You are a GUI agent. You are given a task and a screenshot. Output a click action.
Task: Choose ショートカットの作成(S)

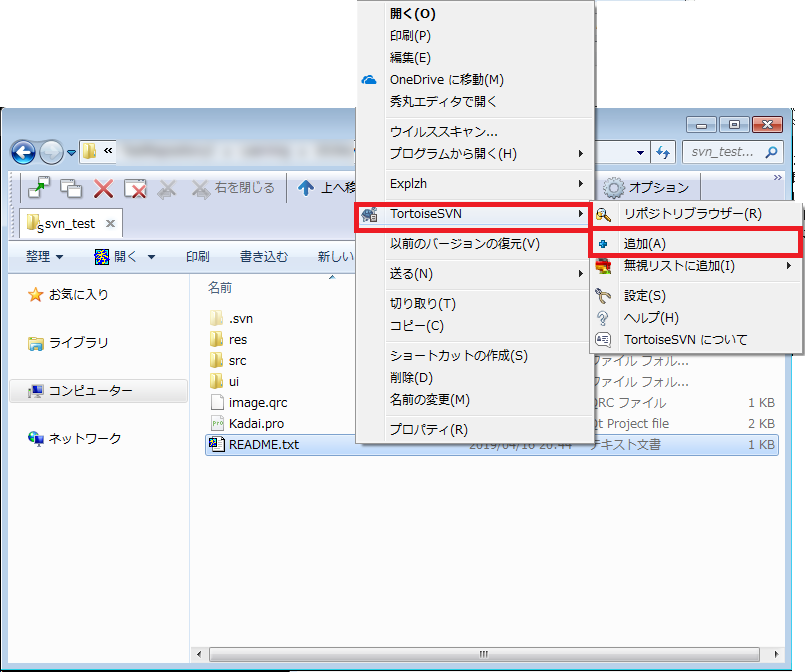[x=474, y=356]
